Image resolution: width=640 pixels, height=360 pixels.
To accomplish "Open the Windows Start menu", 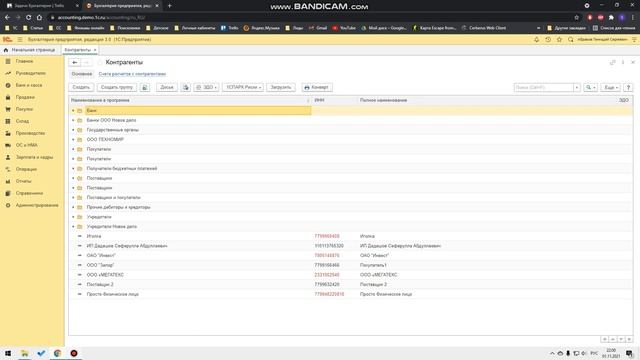I will [8, 353].
